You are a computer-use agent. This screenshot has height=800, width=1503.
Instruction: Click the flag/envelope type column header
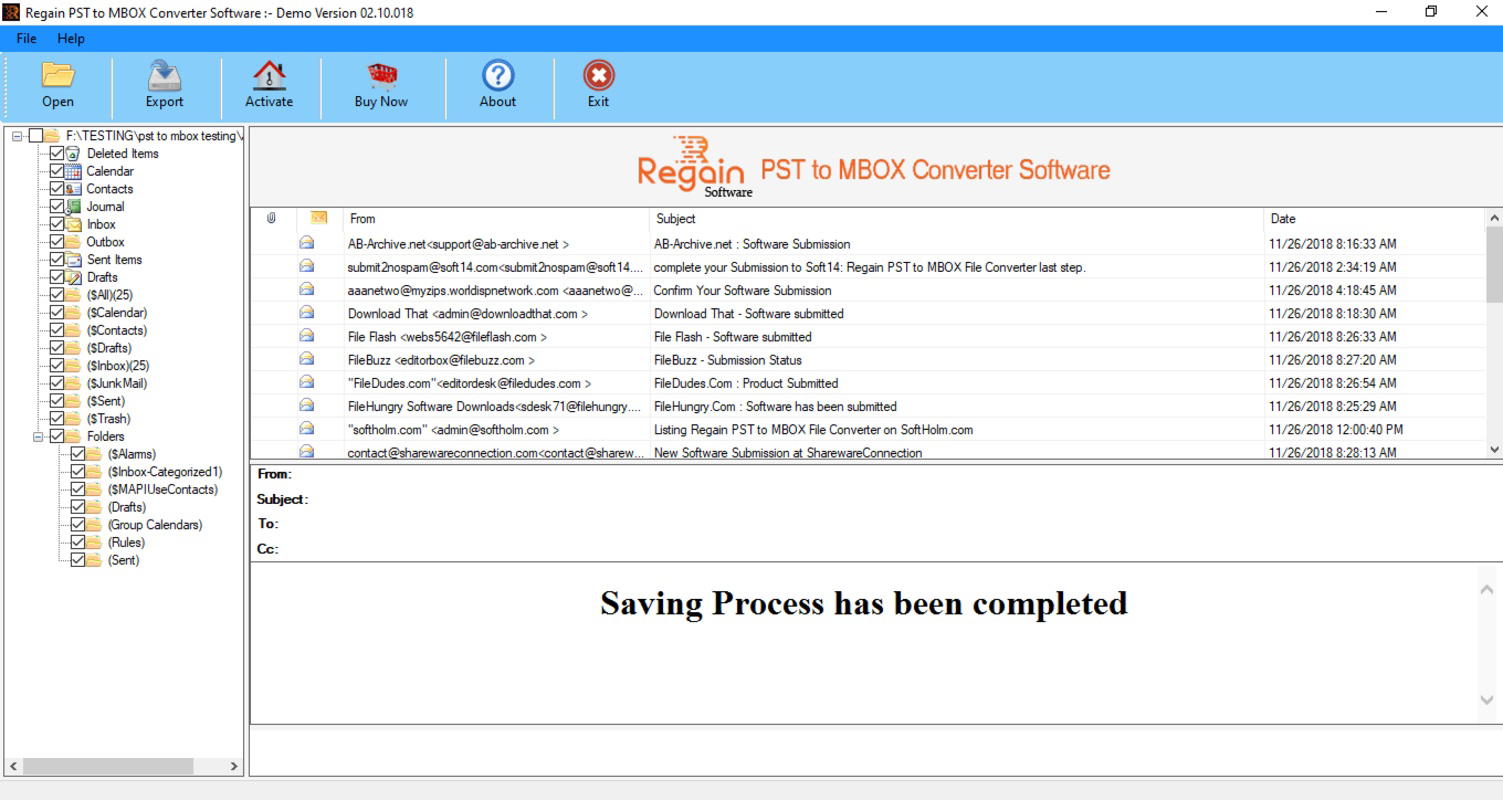click(x=319, y=218)
